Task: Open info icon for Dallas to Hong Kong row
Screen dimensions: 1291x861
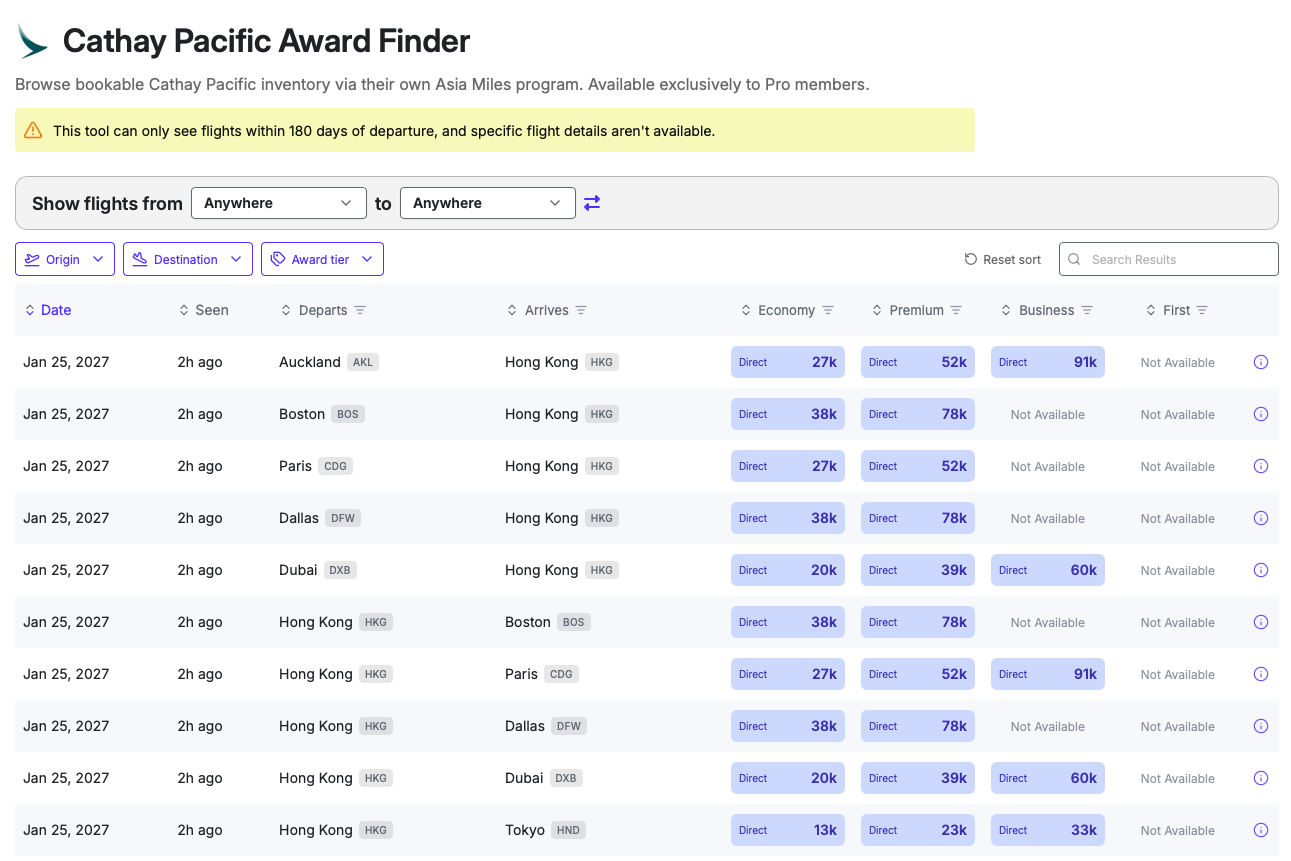Action: coord(1261,518)
